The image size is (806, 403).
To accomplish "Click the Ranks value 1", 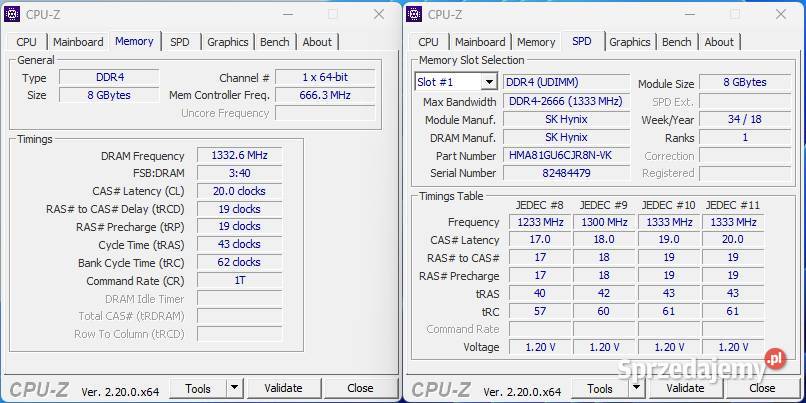I will pos(745,137).
